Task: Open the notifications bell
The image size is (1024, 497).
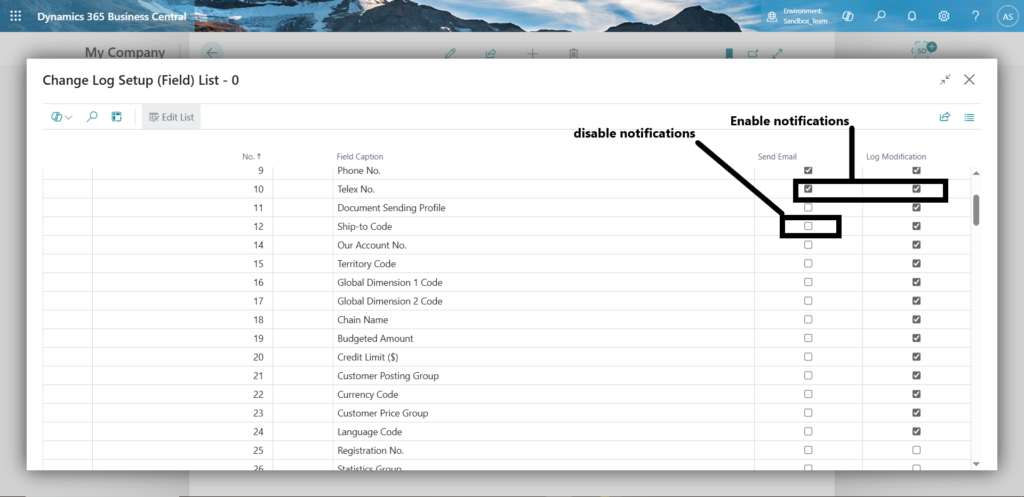Action: pos(912,16)
